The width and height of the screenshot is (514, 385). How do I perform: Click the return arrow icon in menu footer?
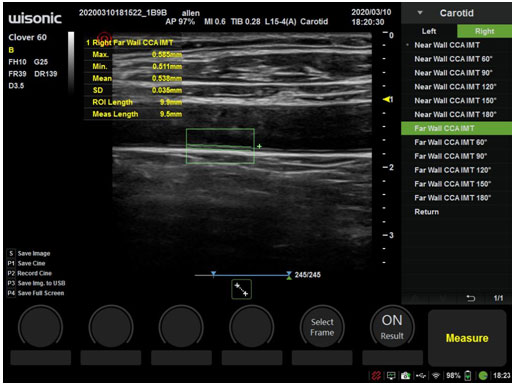[470, 298]
